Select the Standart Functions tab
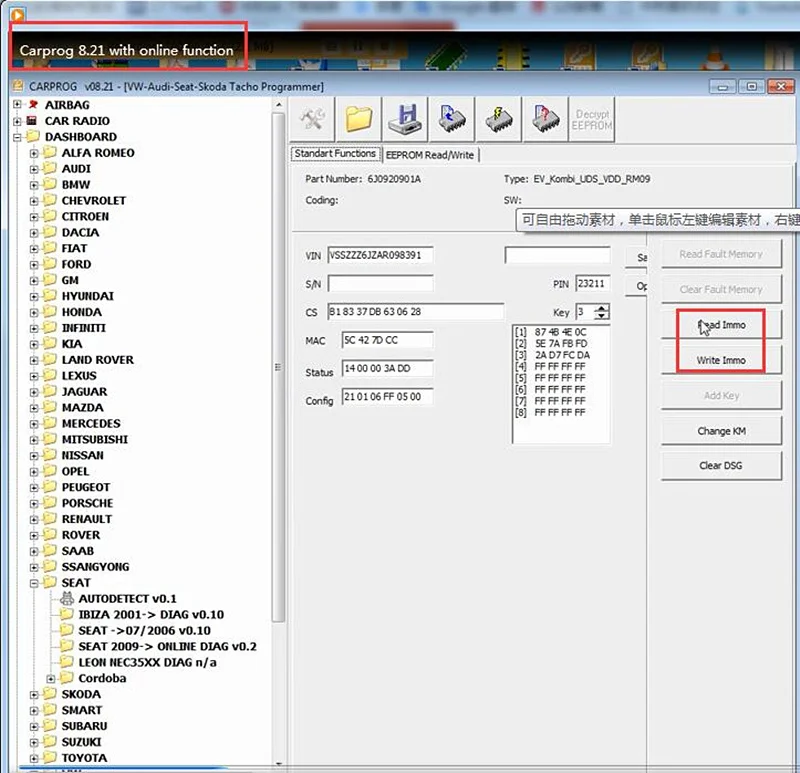 click(x=335, y=154)
